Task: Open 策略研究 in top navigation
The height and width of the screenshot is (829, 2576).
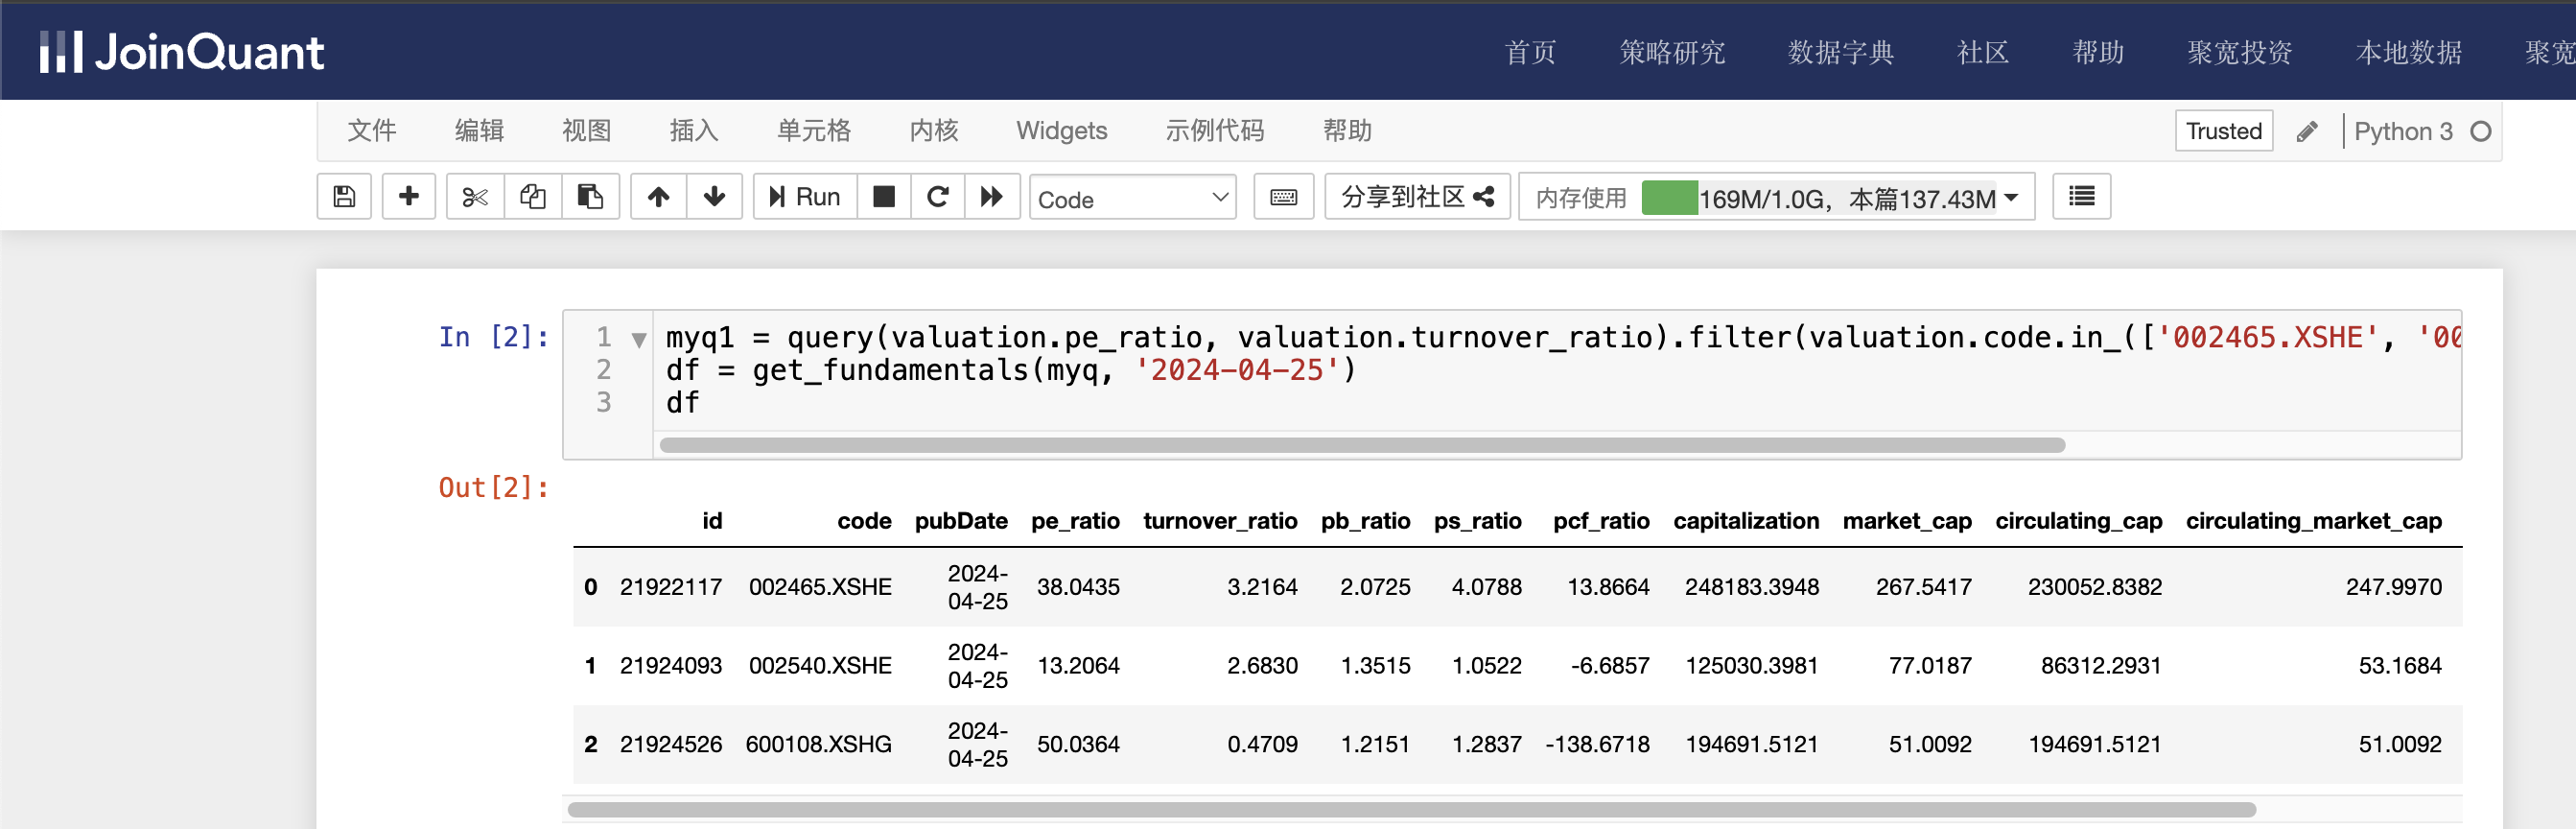Action: (1672, 52)
